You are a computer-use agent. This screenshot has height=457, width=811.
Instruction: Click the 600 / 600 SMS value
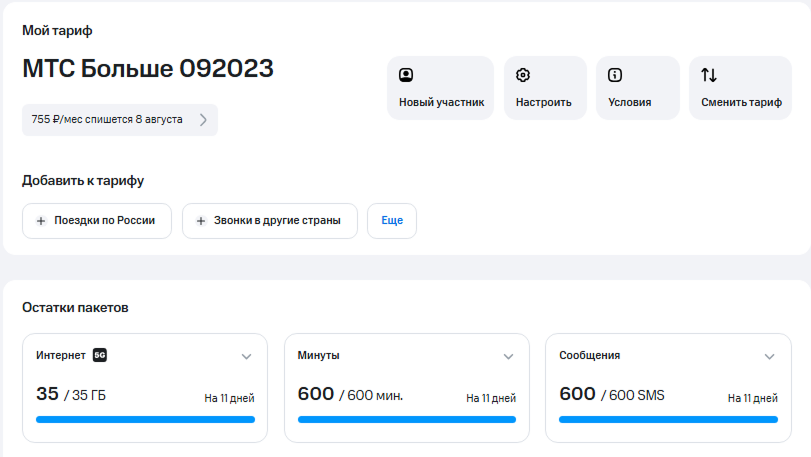click(612, 394)
